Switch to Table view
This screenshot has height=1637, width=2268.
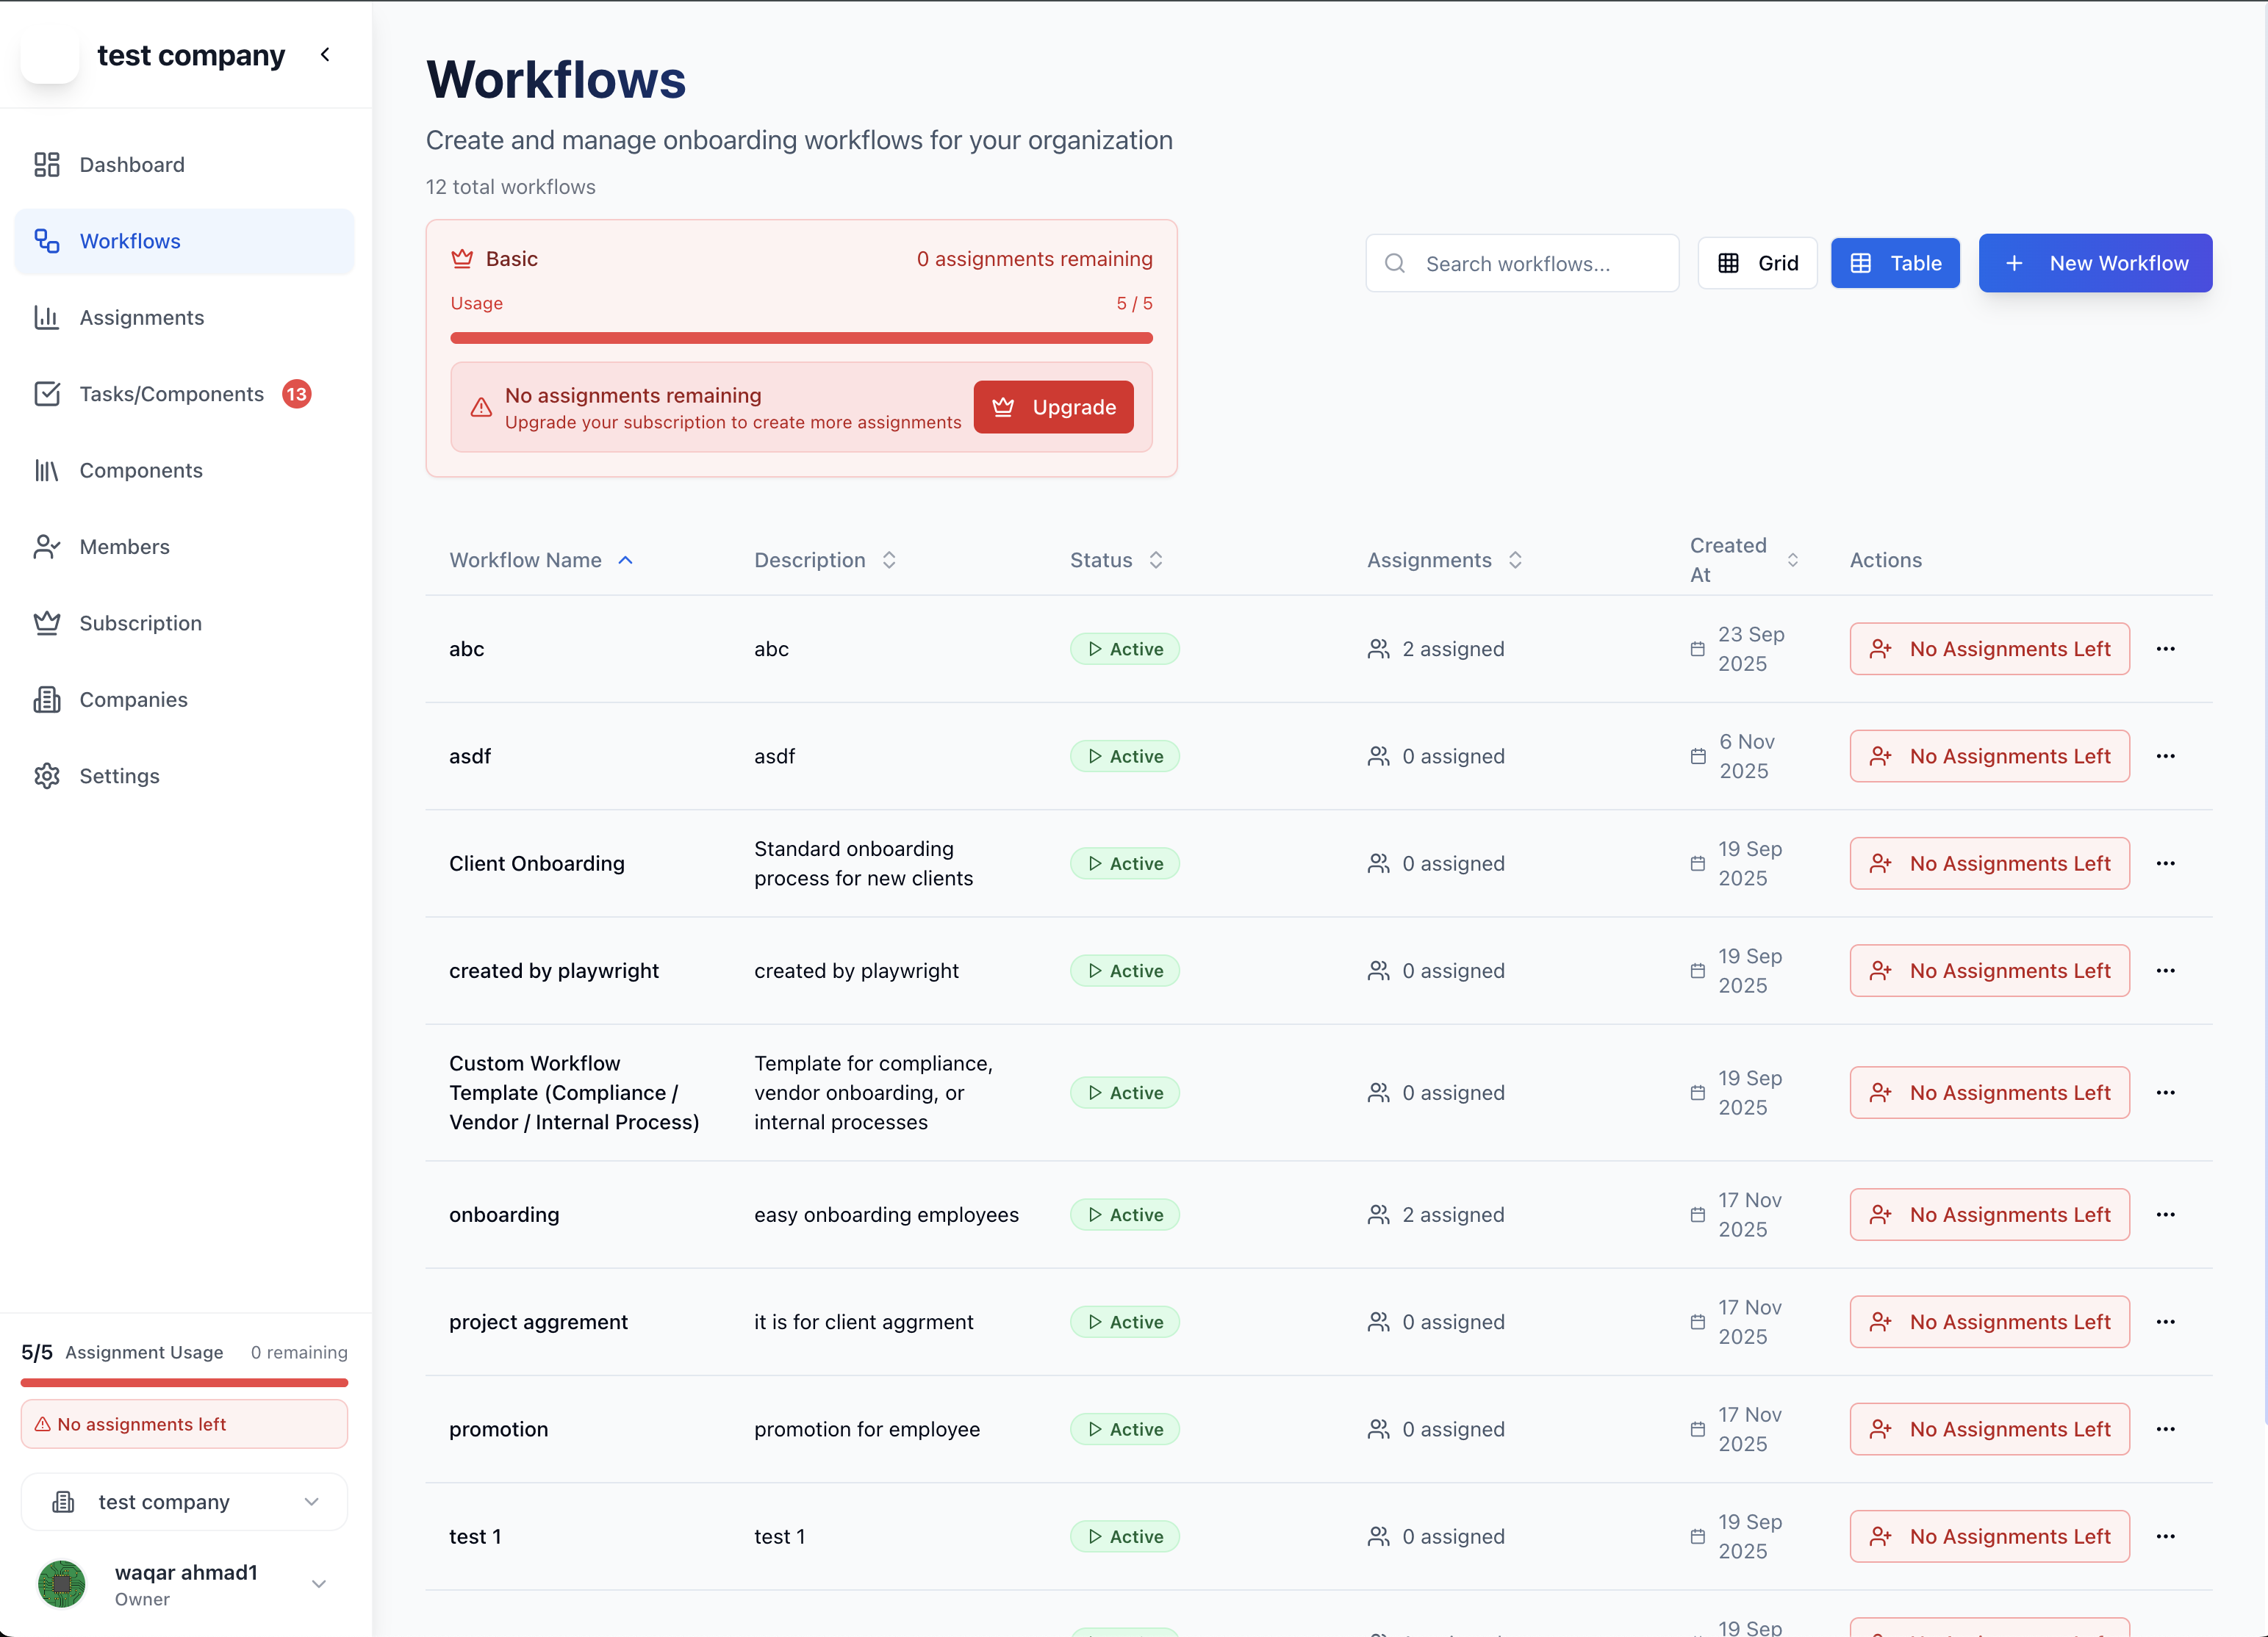coord(1895,262)
